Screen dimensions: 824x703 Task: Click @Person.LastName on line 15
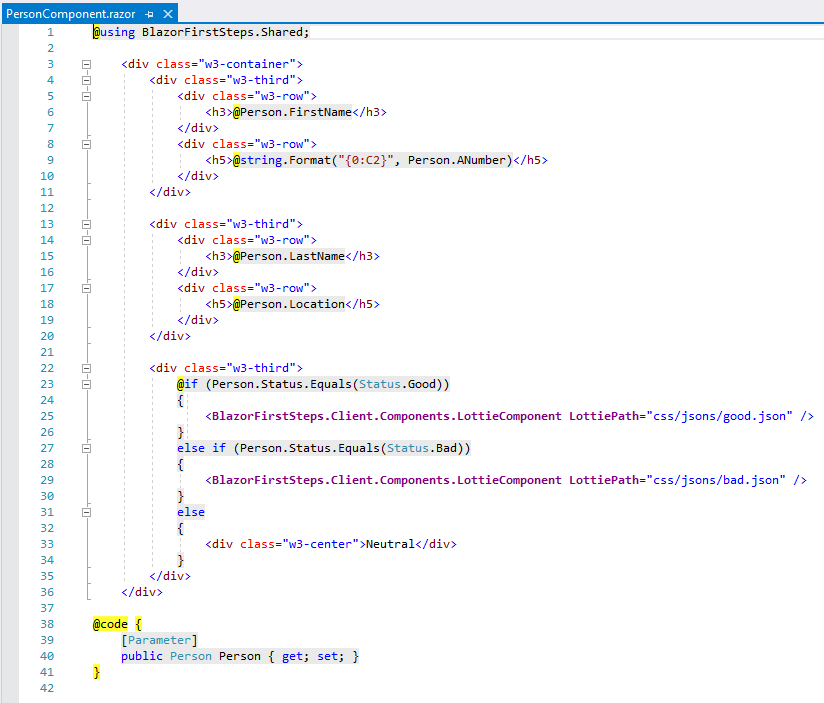289,256
